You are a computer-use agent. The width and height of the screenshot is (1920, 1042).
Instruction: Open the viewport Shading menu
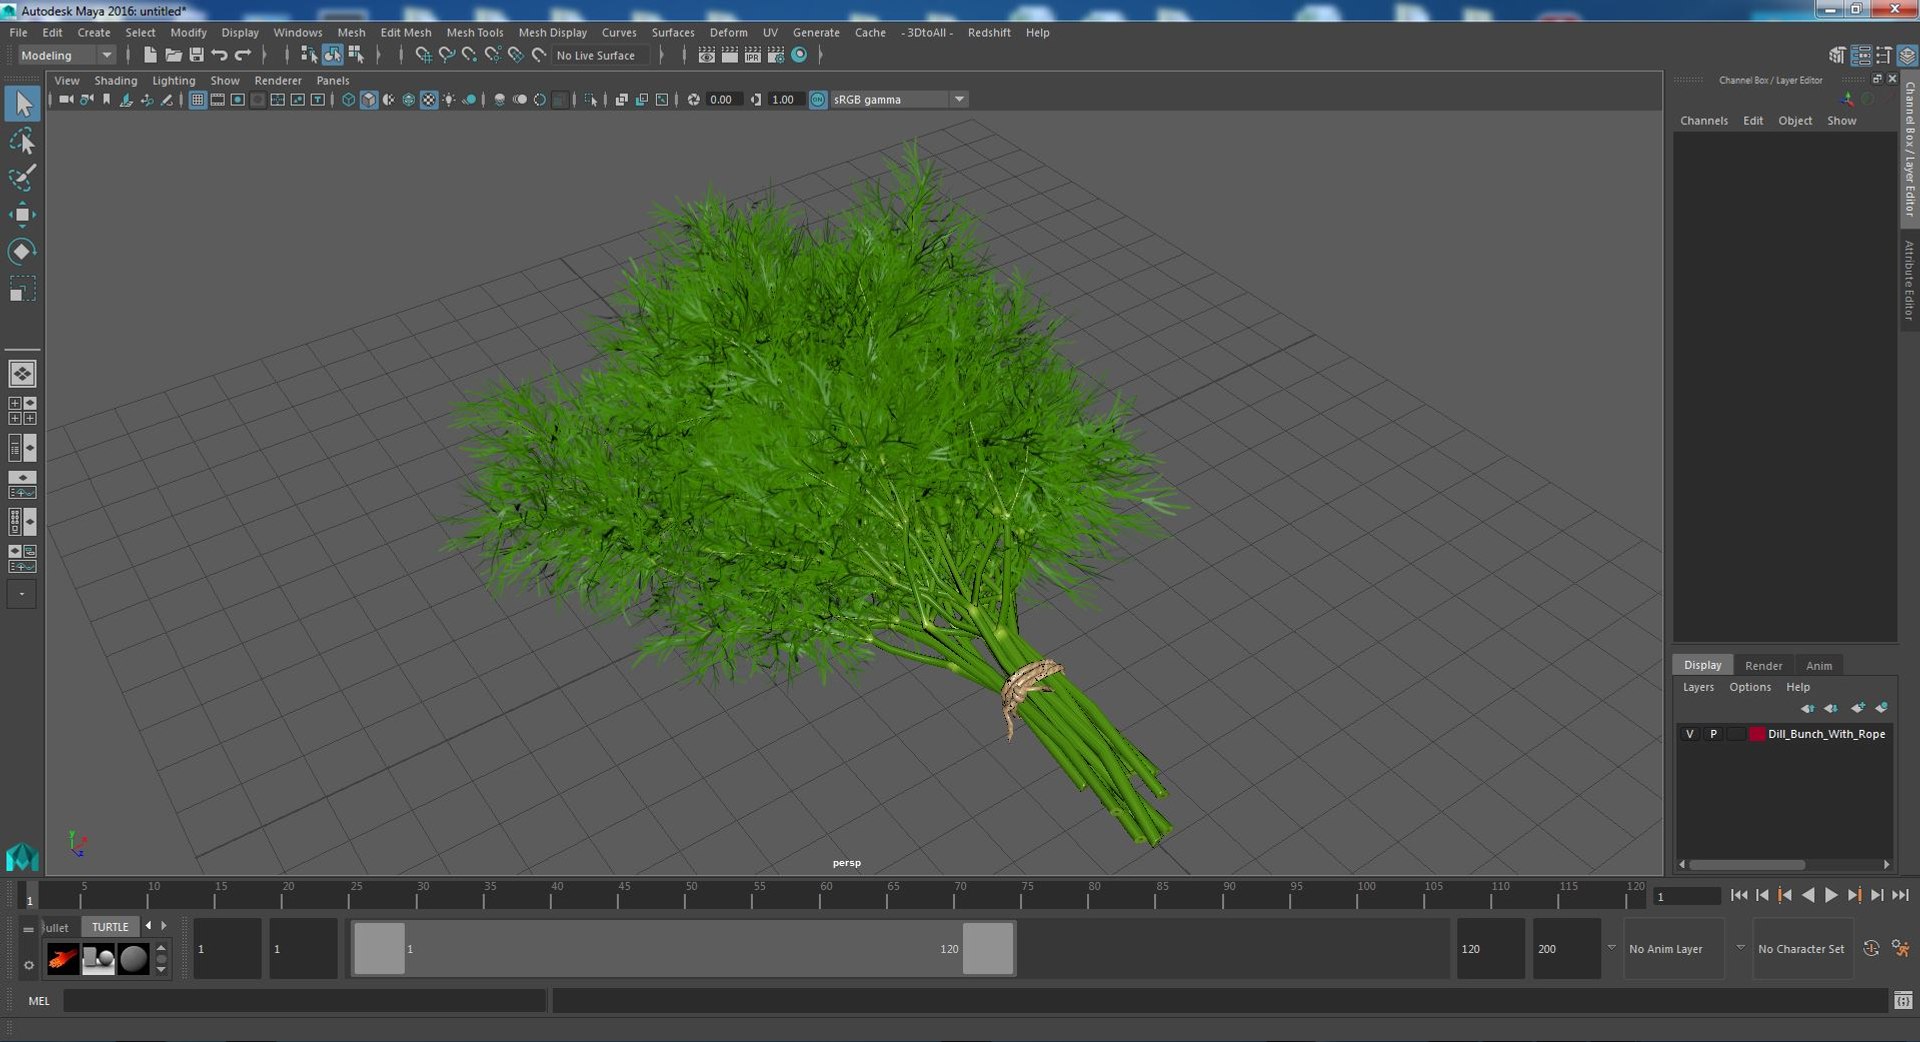tap(116, 80)
